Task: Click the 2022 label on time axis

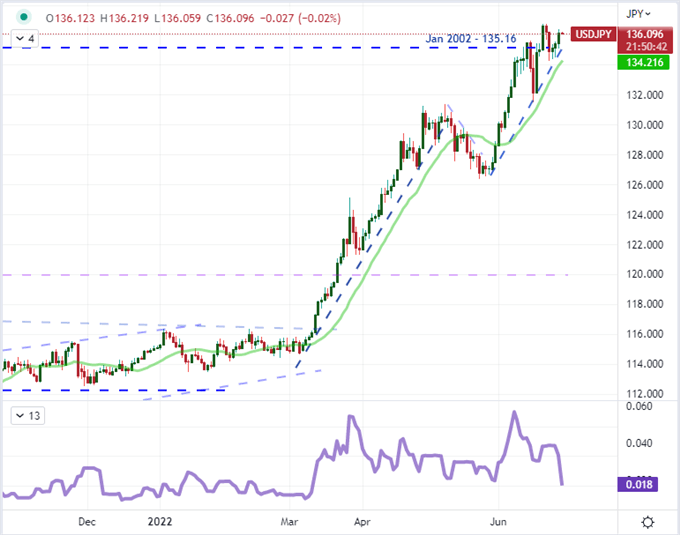Action: click(160, 522)
